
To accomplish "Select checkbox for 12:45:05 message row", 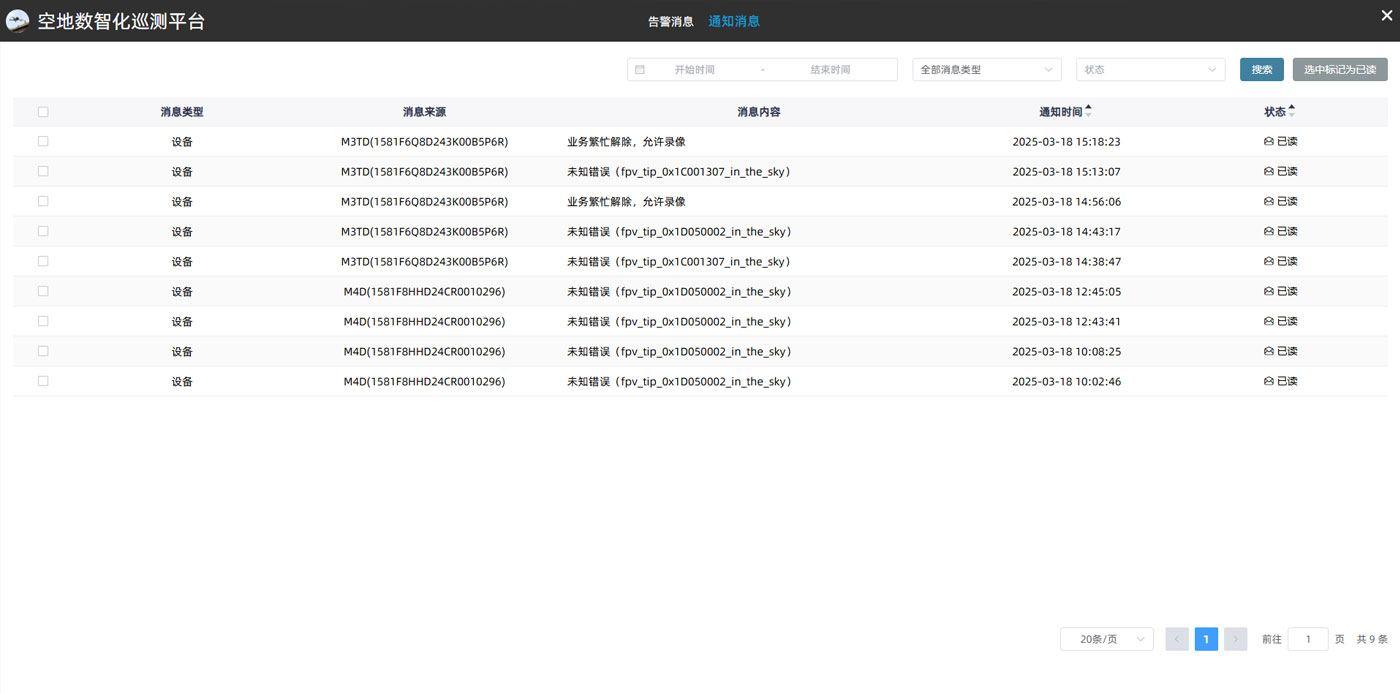I will (x=43, y=291).
